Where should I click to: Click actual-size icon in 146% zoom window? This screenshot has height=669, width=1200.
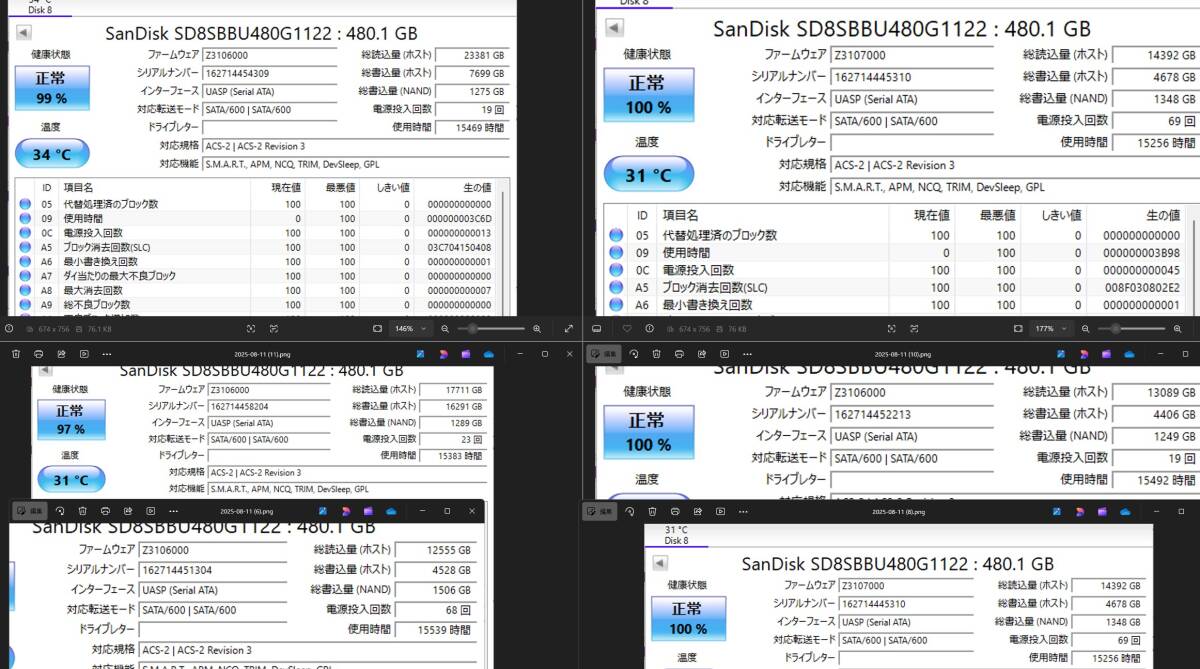pos(251,328)
